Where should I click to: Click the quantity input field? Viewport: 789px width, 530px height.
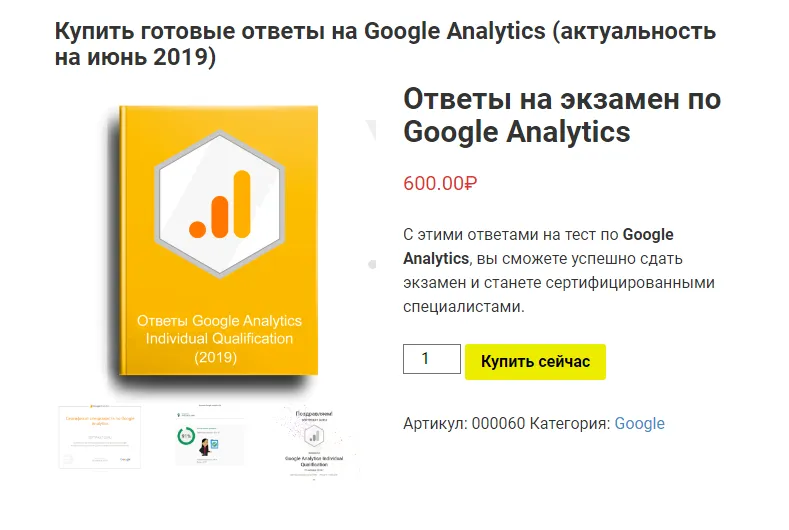pyautogui.click(x=431, y=359)
